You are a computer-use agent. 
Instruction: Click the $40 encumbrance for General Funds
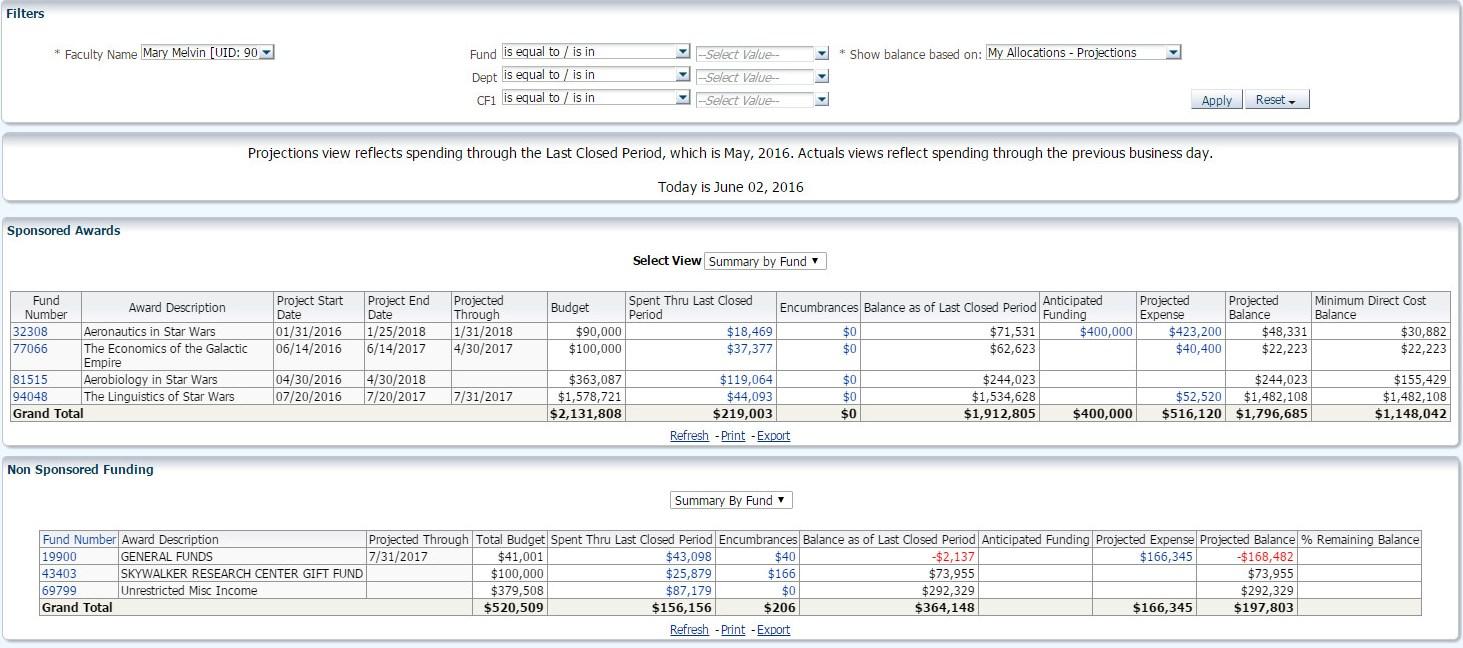point(785,557)
